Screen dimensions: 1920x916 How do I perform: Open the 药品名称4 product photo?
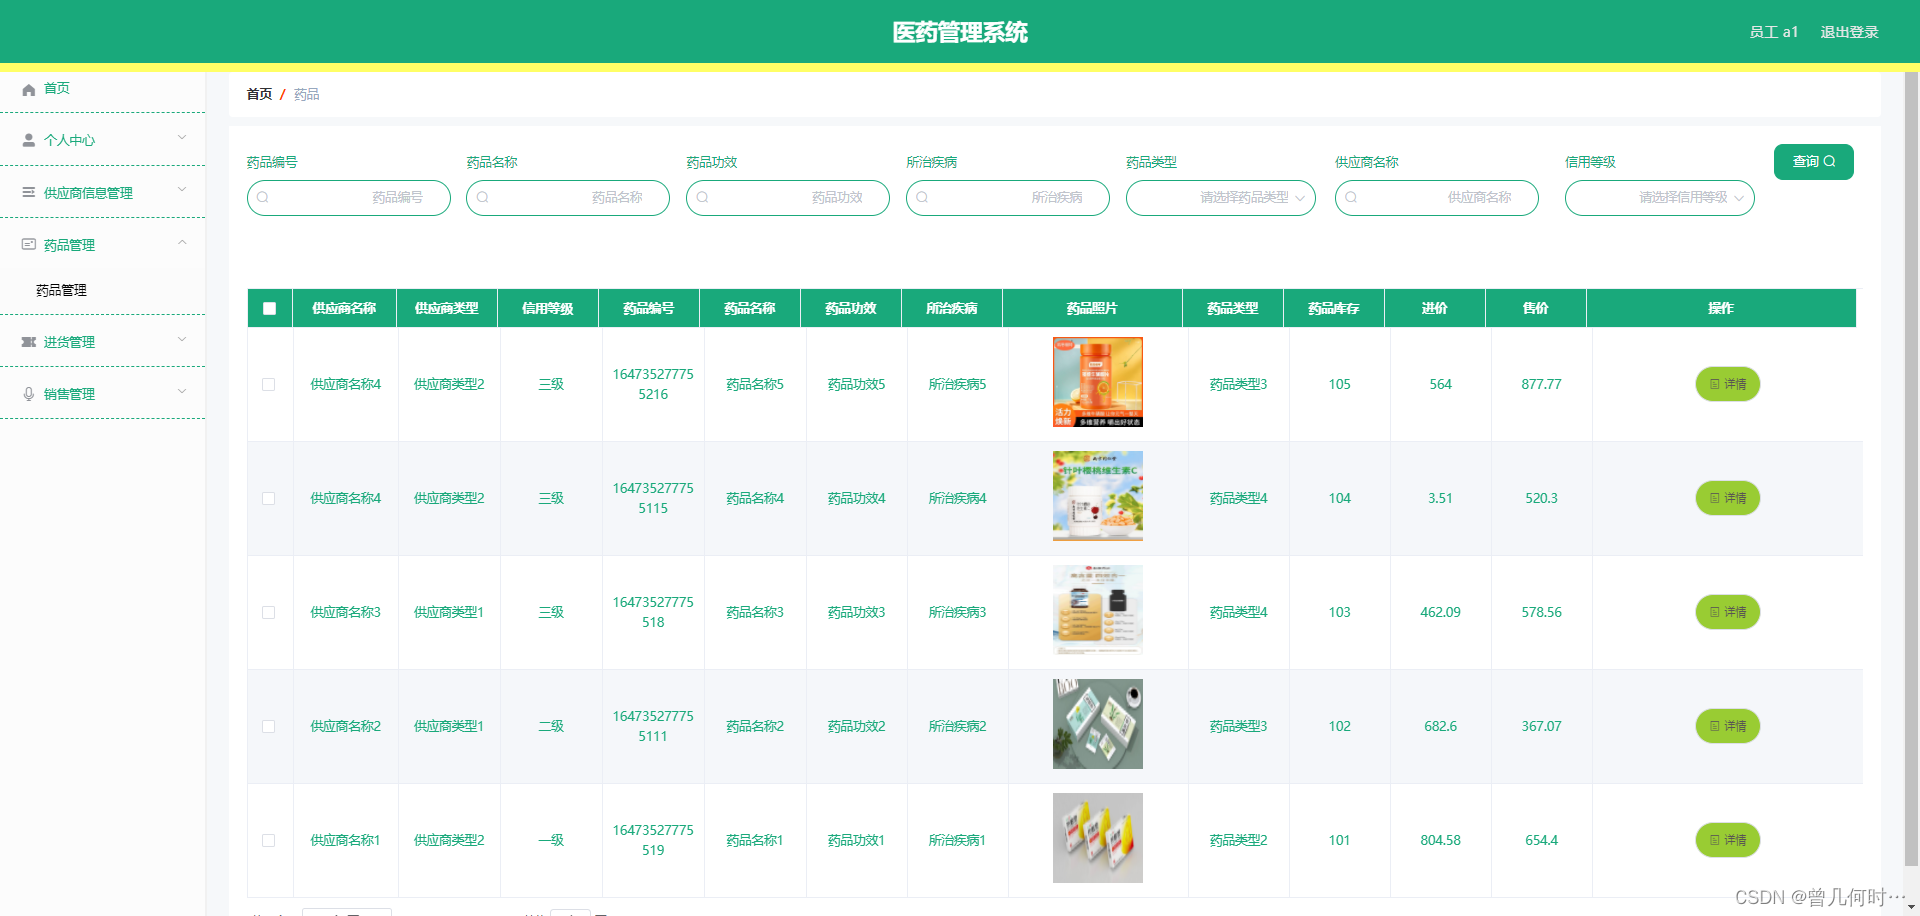click(x=1098, y=496)
